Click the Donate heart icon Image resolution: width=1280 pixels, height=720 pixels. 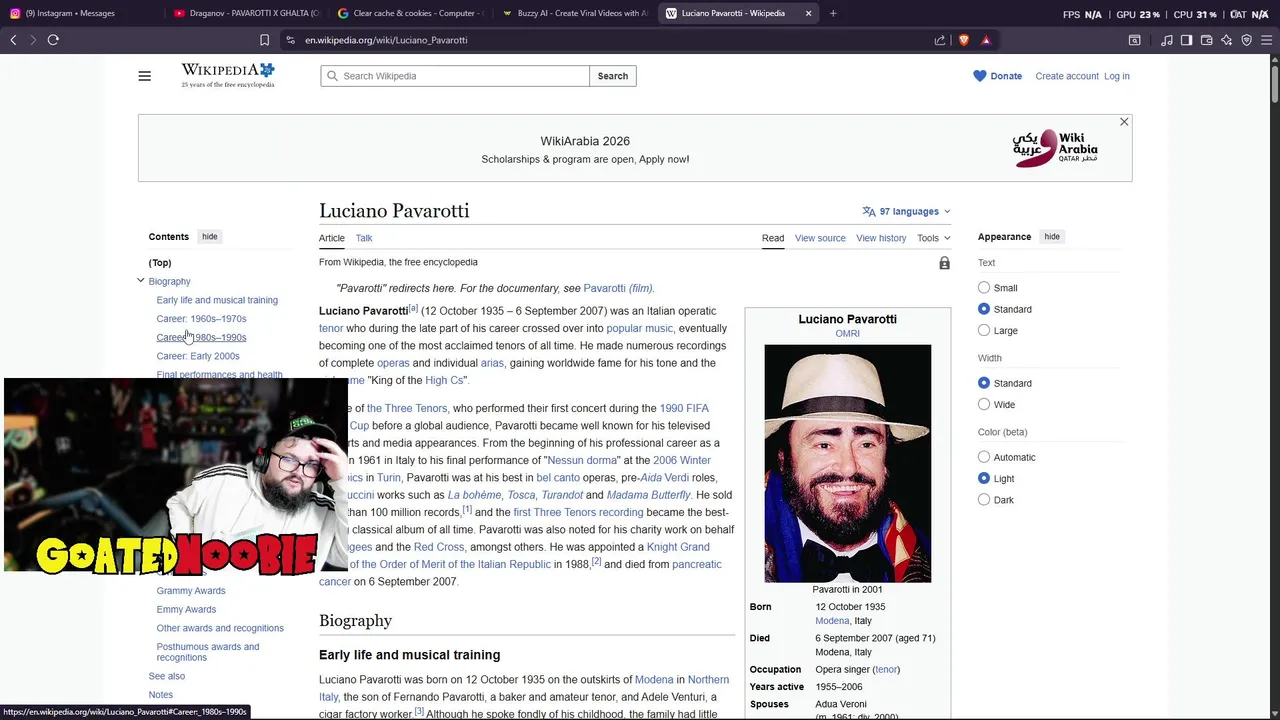[x=980, y=76]
